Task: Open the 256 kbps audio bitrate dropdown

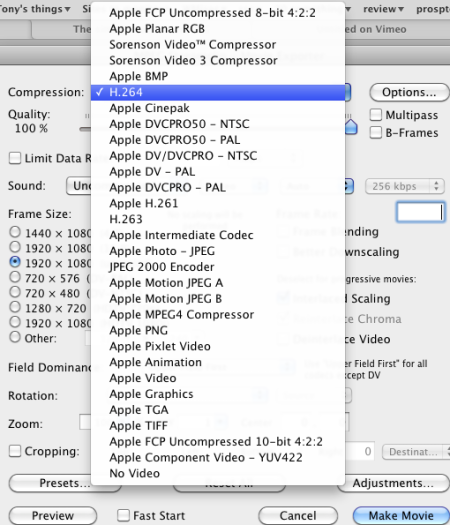Action: tap(405, 186)
